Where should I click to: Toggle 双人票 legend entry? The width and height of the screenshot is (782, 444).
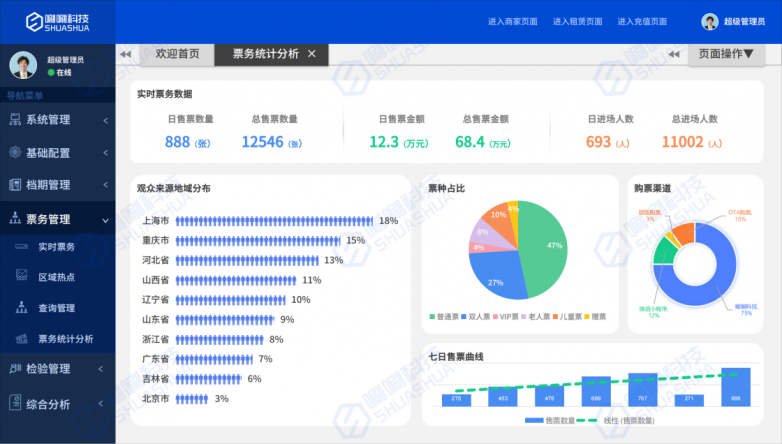[477, 317]
